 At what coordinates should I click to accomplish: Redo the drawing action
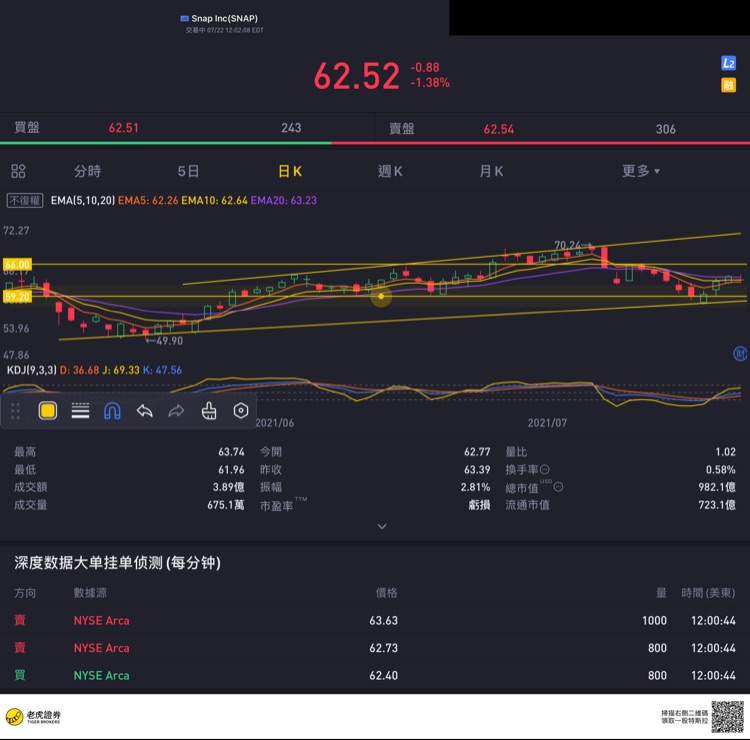click(176, 411)
